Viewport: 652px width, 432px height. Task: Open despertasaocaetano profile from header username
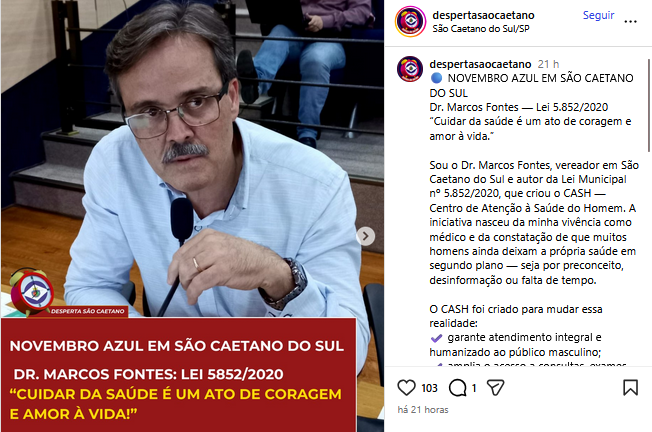(x=483, y=15)
